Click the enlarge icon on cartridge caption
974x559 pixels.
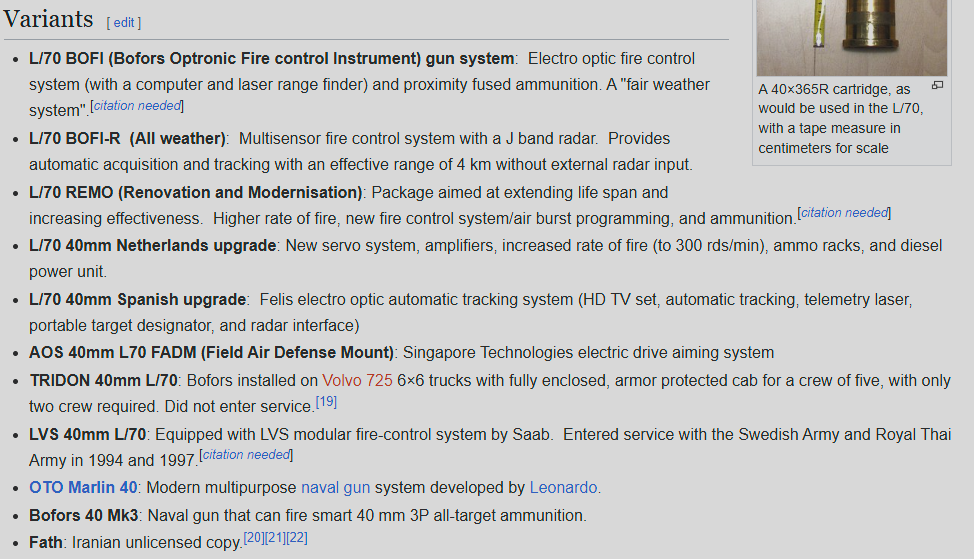coord(937,86)
